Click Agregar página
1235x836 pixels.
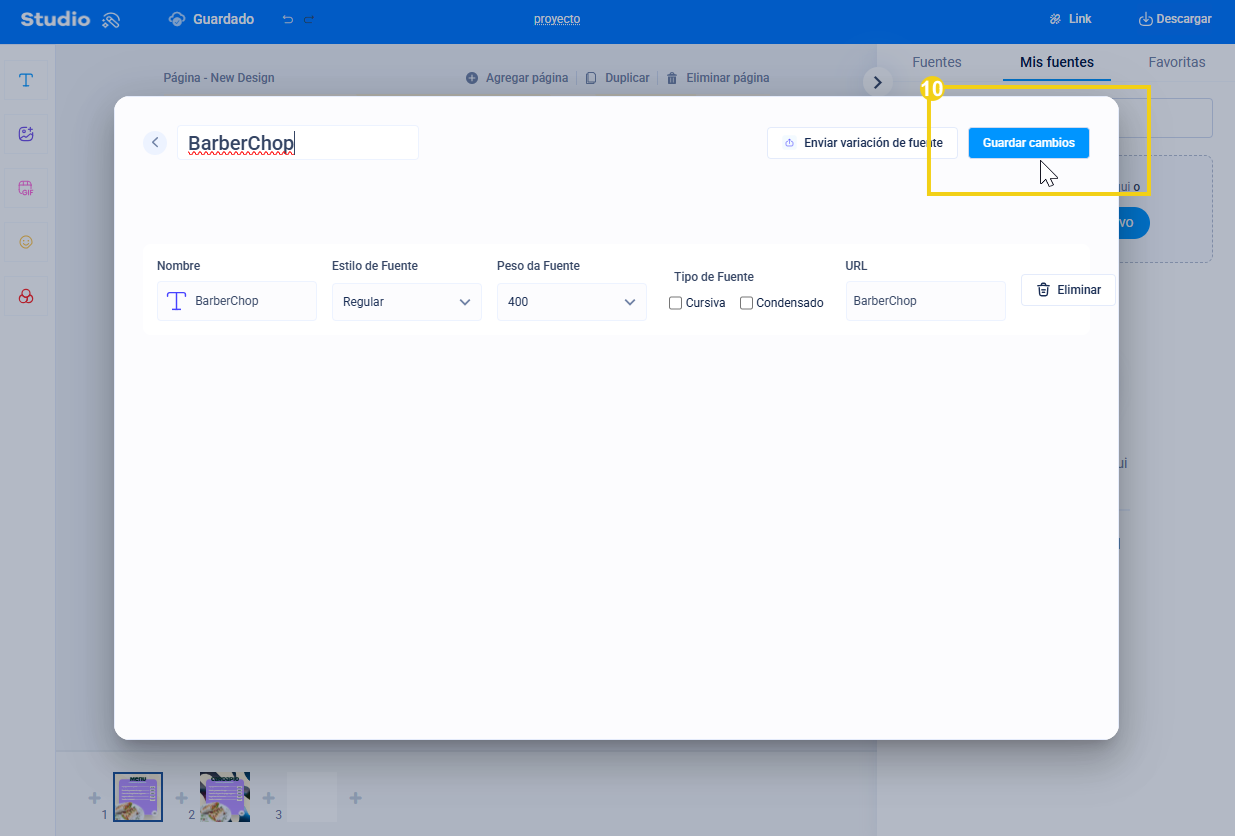pos(517,78)
